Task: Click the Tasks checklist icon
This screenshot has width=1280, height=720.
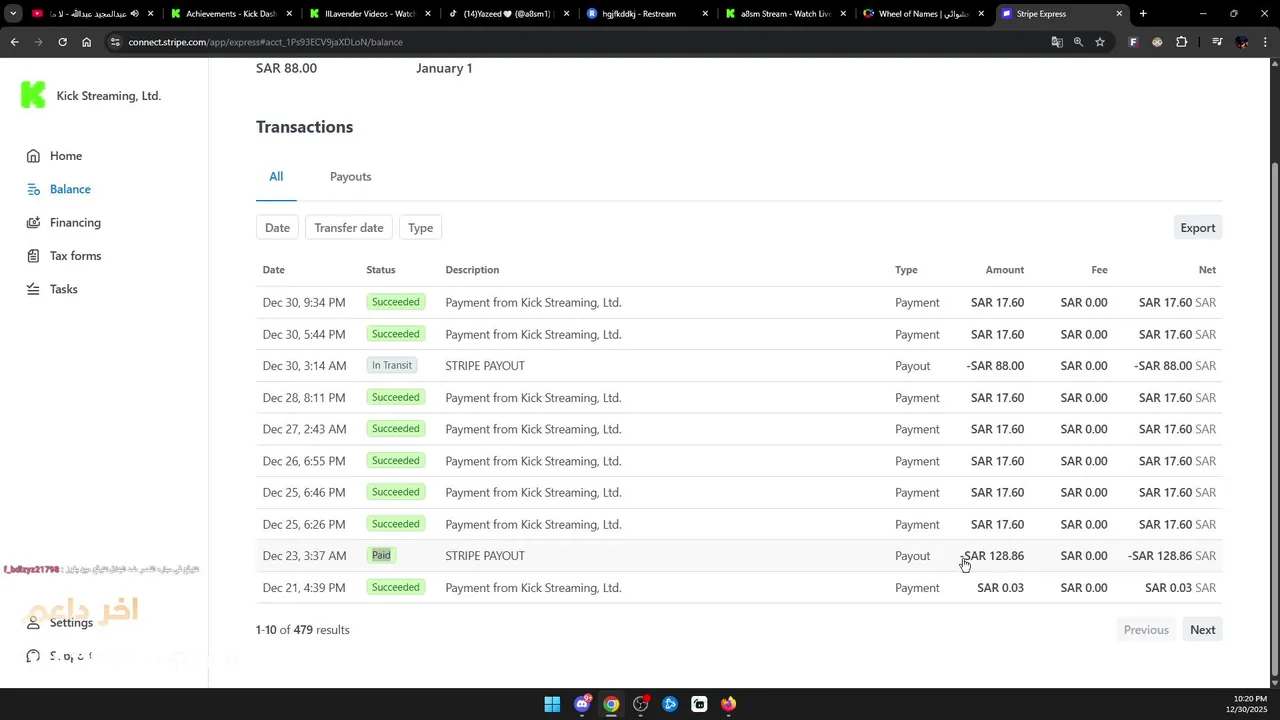Action: pyautogui.click(x=33, y=289)
